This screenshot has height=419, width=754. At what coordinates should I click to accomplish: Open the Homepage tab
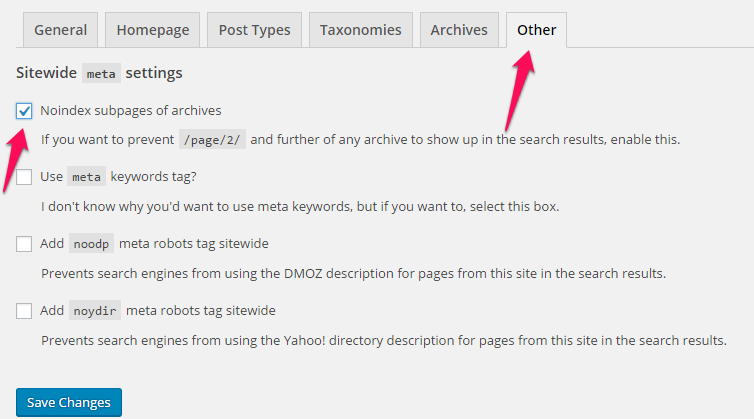pyautogui.click(x=152, y=30)
